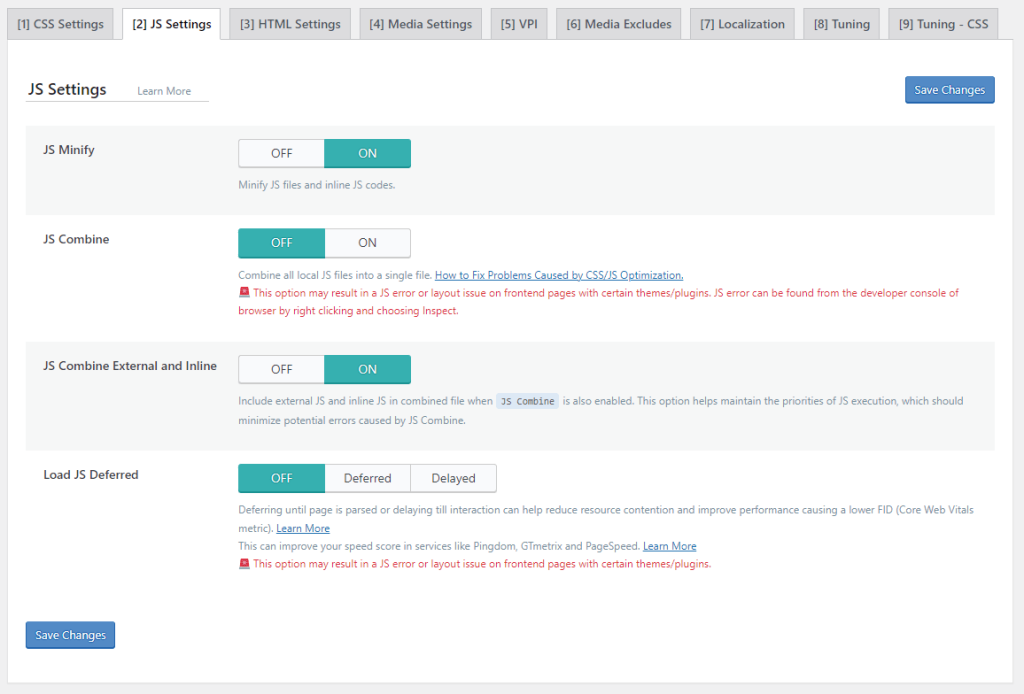1024x694 pixels.
Task: Open the Tuning - CSS tab
Action: coord(943,24)
